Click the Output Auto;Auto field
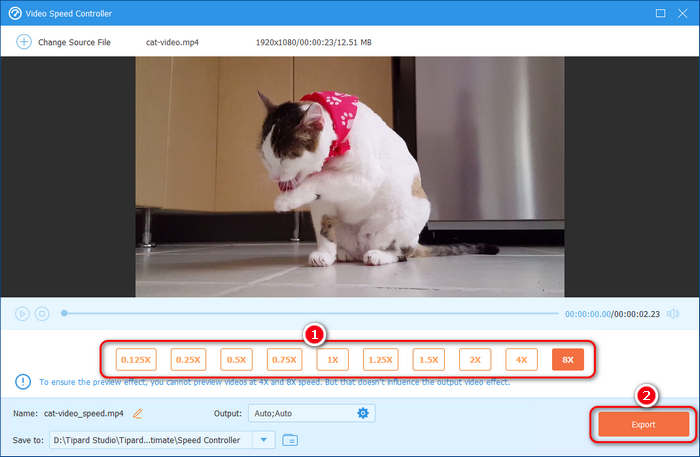The height and width of the screenshot is (457, 700). pyautogui.click(x=300, y=413)
